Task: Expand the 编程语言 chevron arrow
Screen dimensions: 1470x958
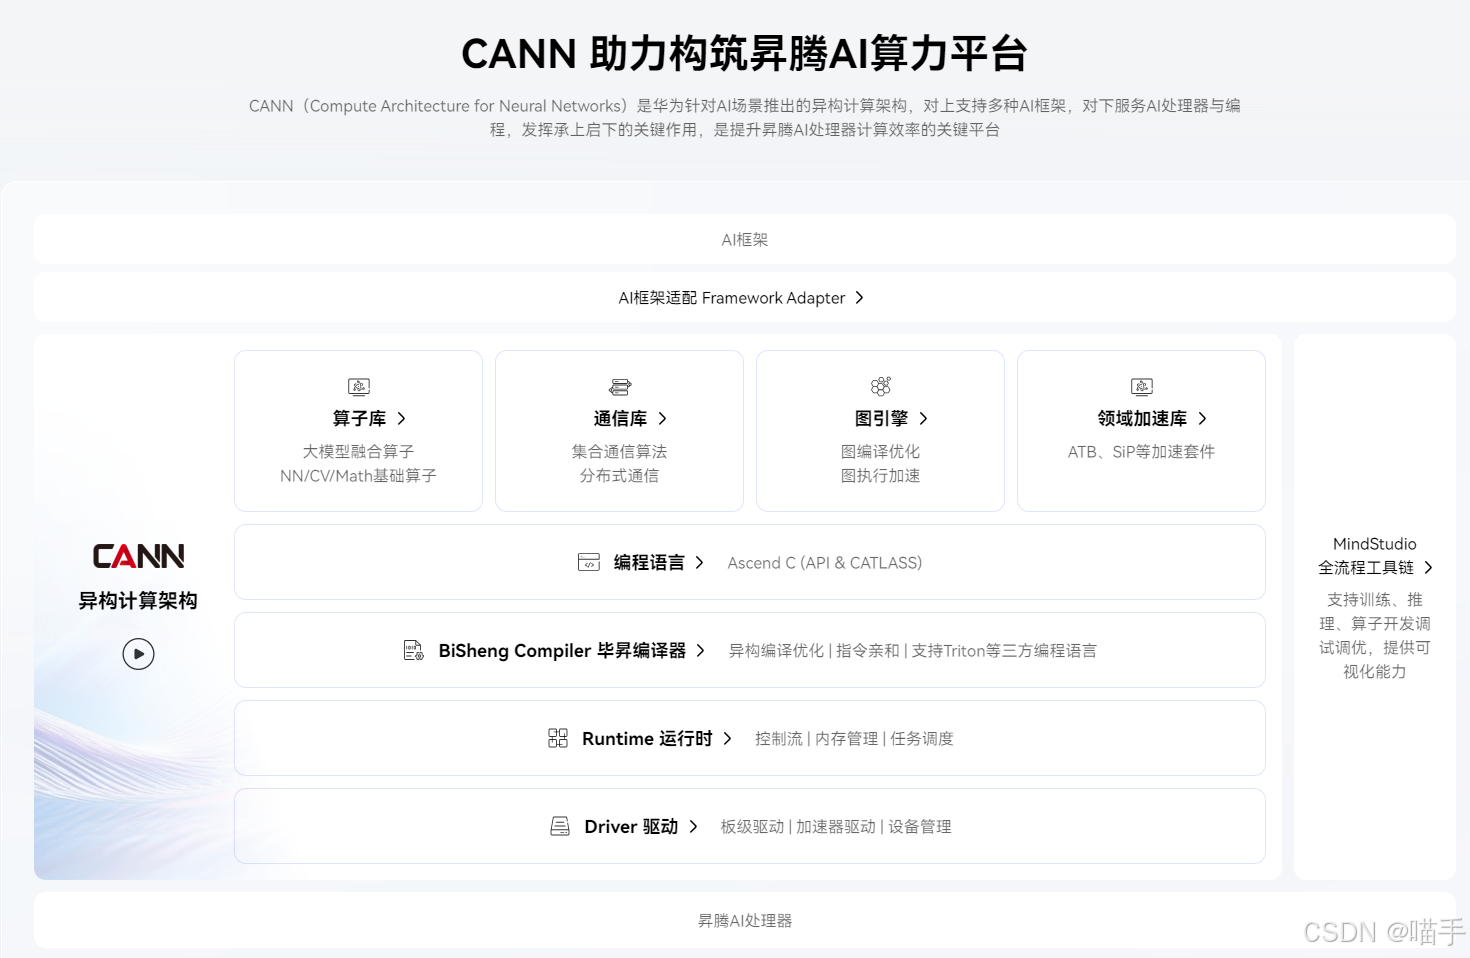Action: click(x=699, y=562)
